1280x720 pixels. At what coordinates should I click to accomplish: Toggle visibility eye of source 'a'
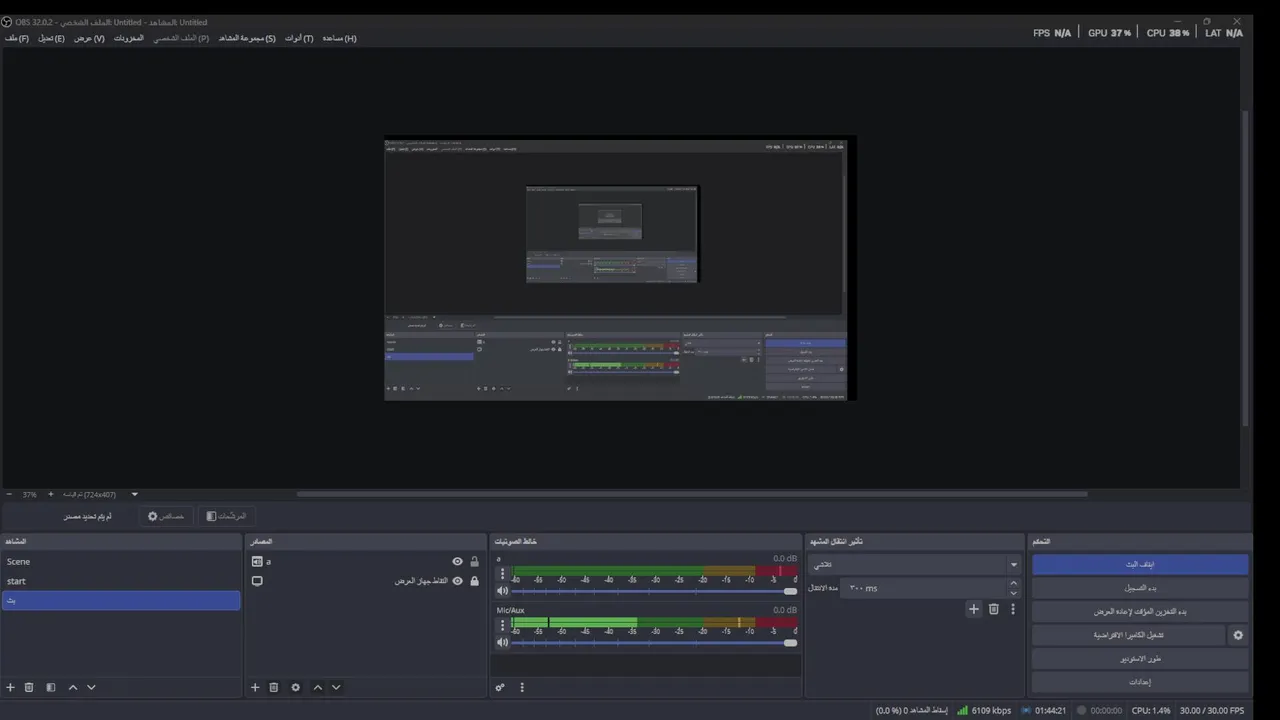coord(457,562)
